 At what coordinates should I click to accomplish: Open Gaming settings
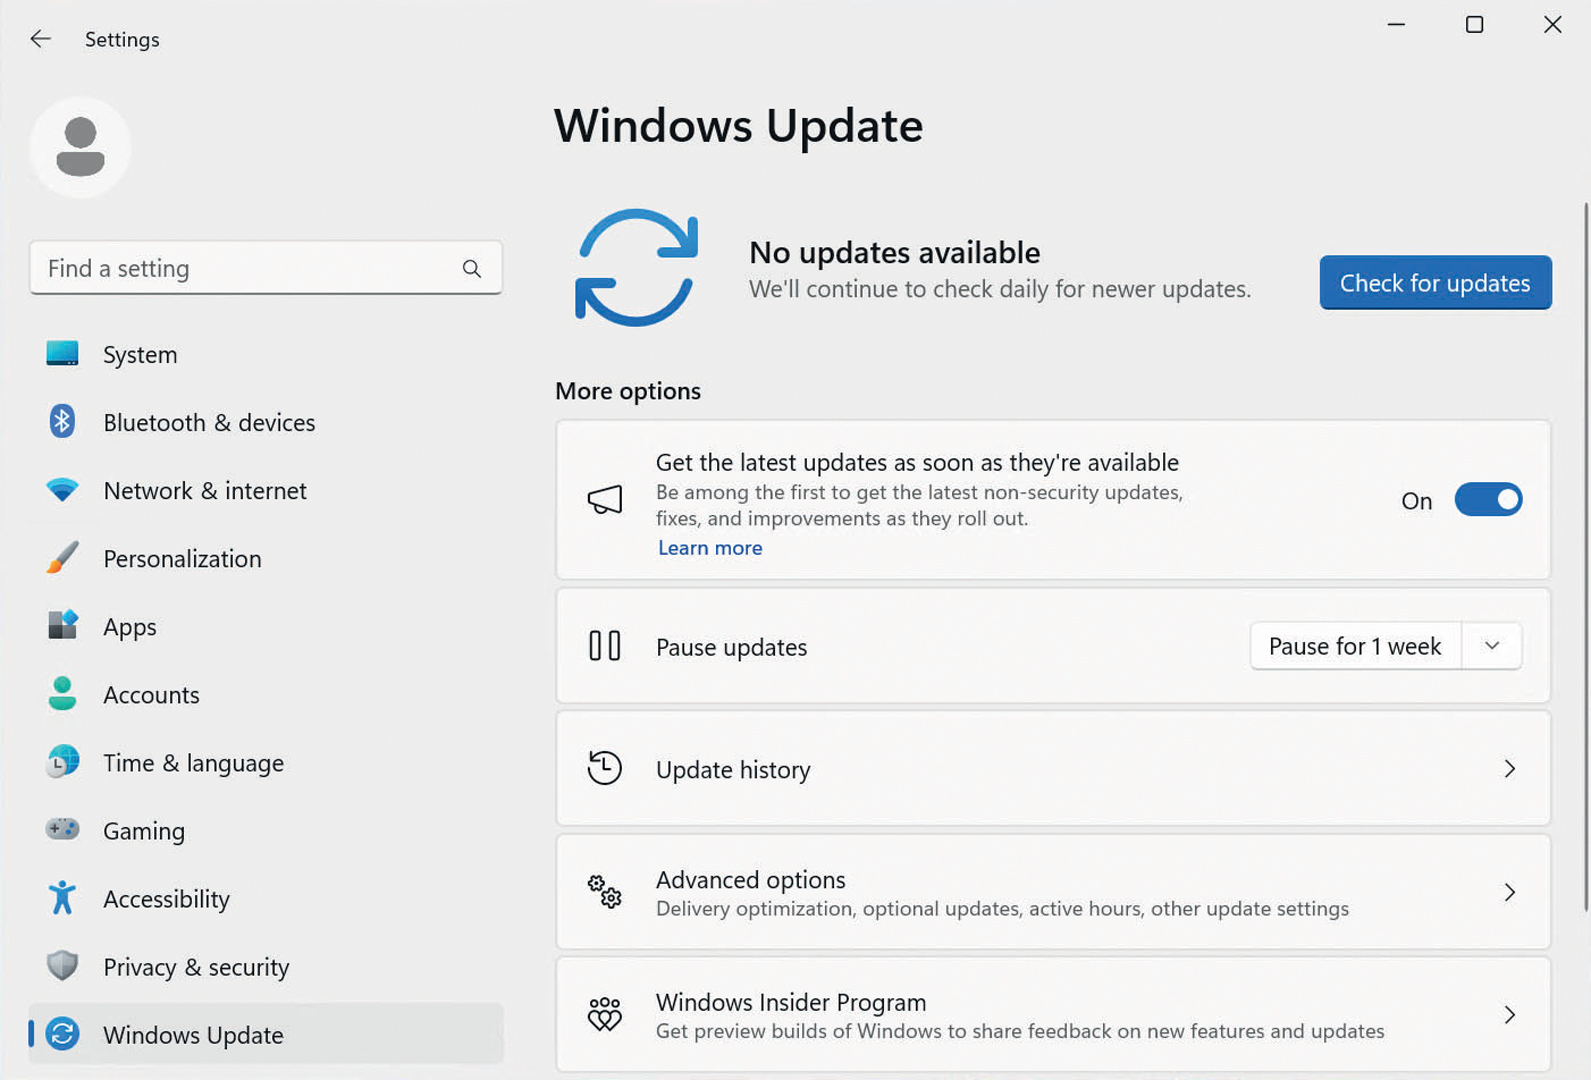[266, 830]
